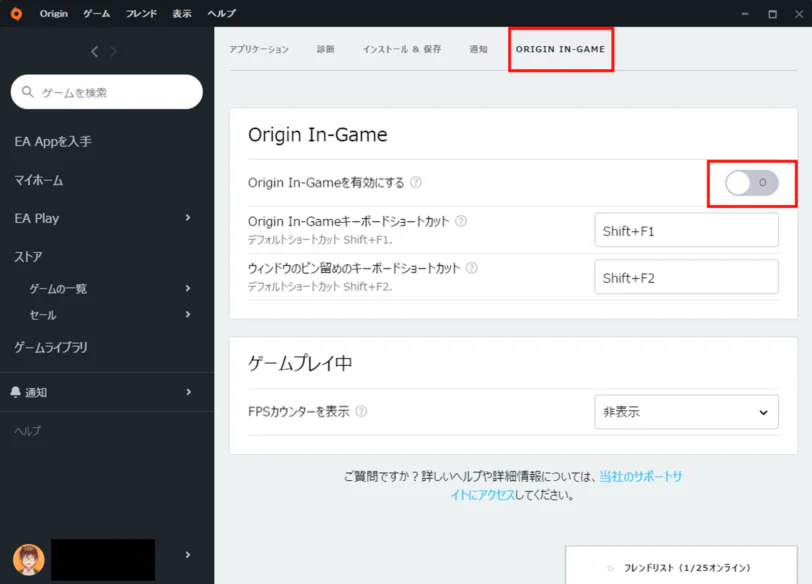Minimize the Origin window
Viewport: 812px width, 584px height.
(x=745, y=14)
